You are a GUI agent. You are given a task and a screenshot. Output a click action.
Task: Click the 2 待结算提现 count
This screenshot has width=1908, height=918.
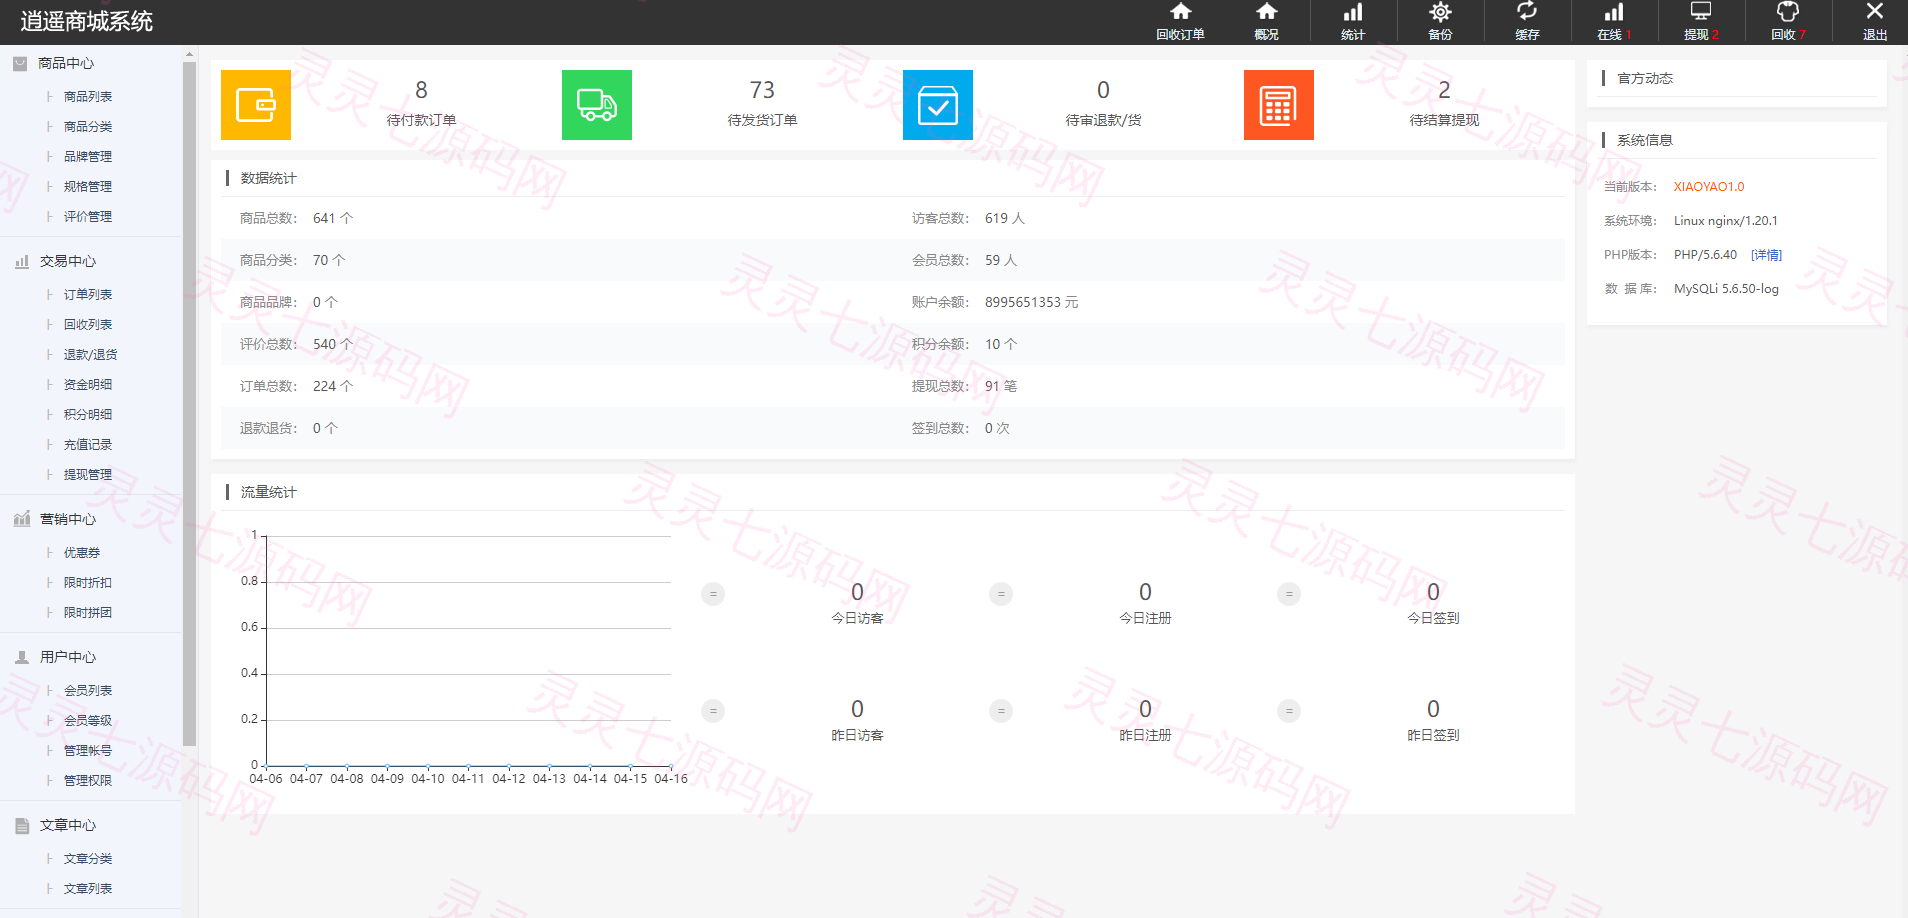point(1444,90)
